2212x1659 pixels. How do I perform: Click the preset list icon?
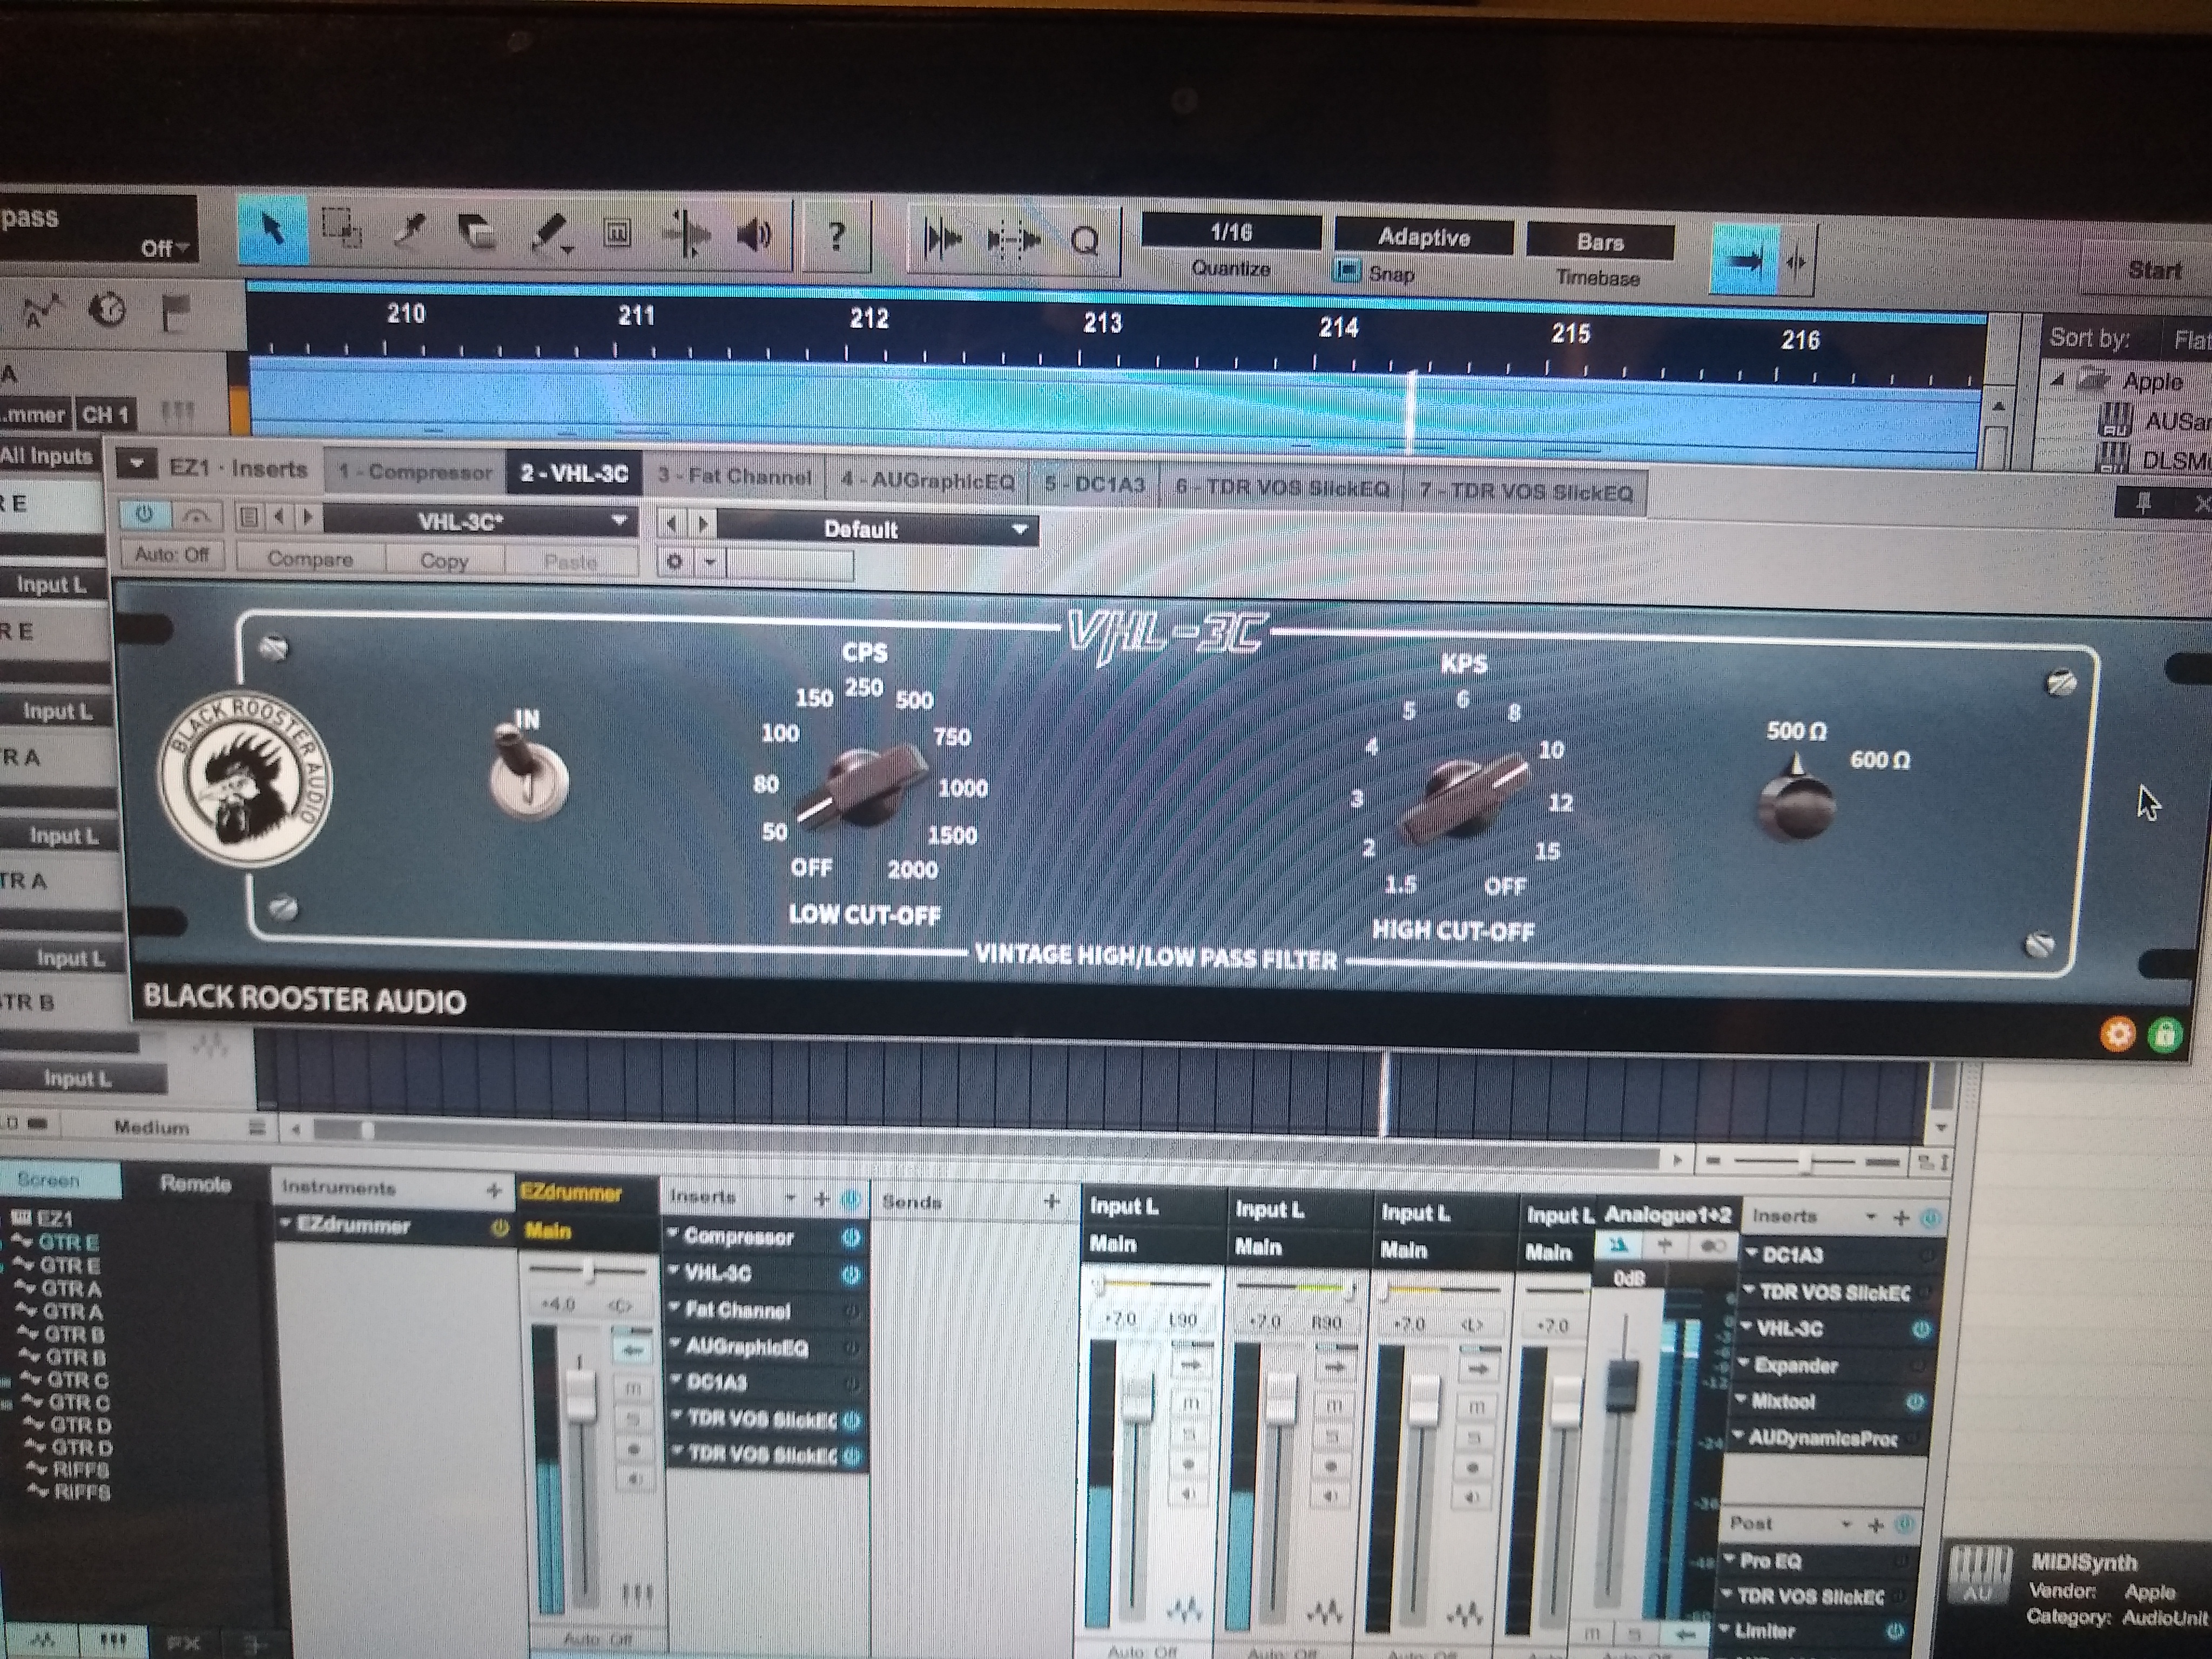[249, 516]
